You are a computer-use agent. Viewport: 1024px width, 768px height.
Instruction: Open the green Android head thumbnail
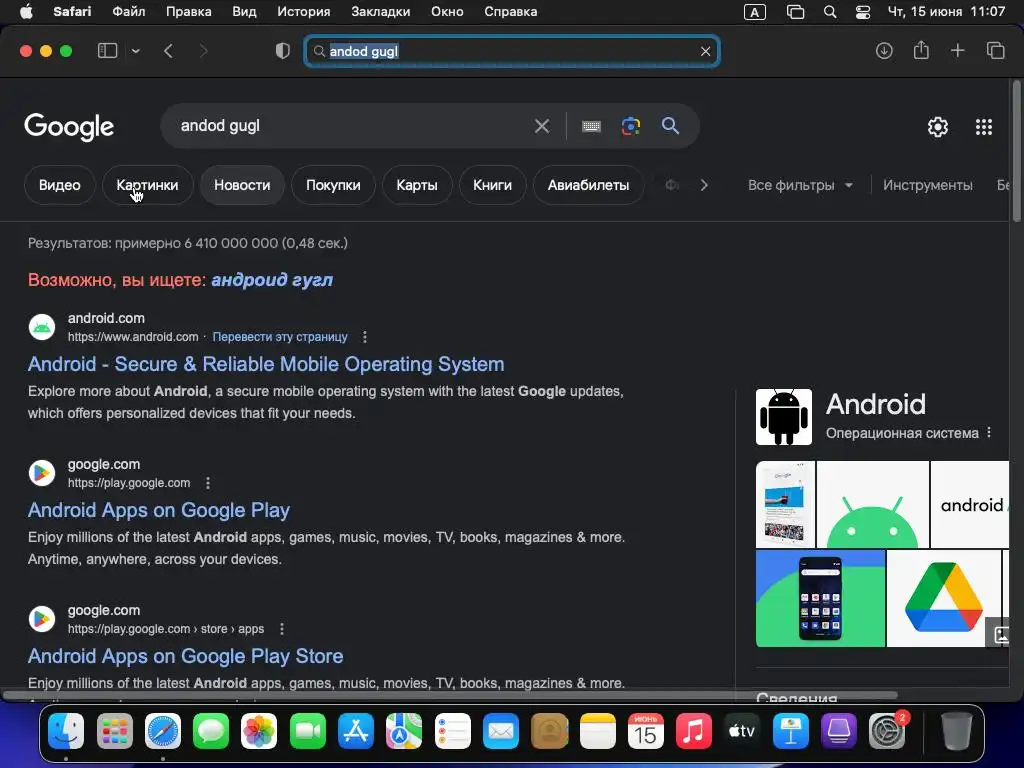point(872,504)
